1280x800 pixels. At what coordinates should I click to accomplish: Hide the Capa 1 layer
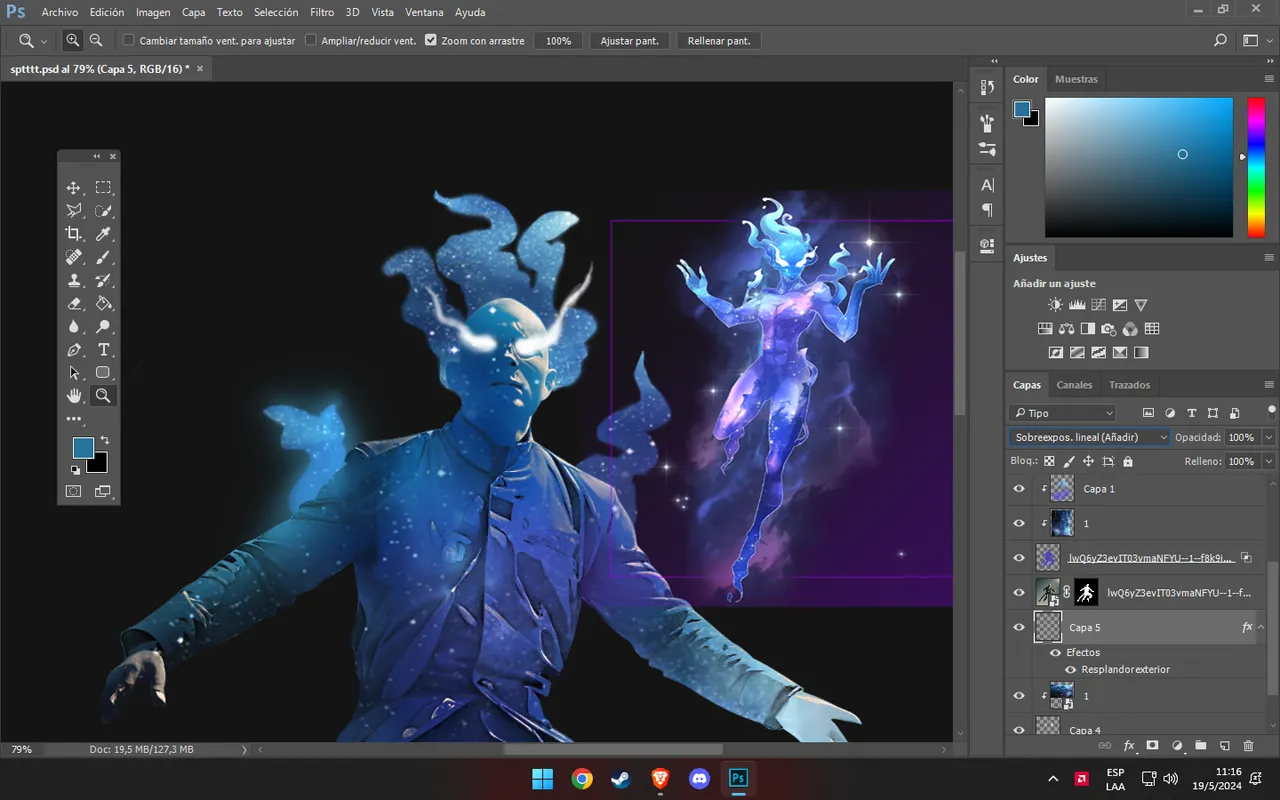(x=1019, y=489)
